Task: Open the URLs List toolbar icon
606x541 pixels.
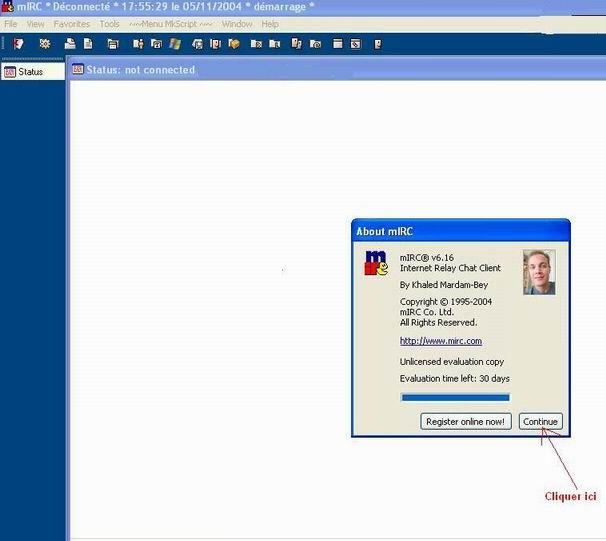Action: (315, 44)
